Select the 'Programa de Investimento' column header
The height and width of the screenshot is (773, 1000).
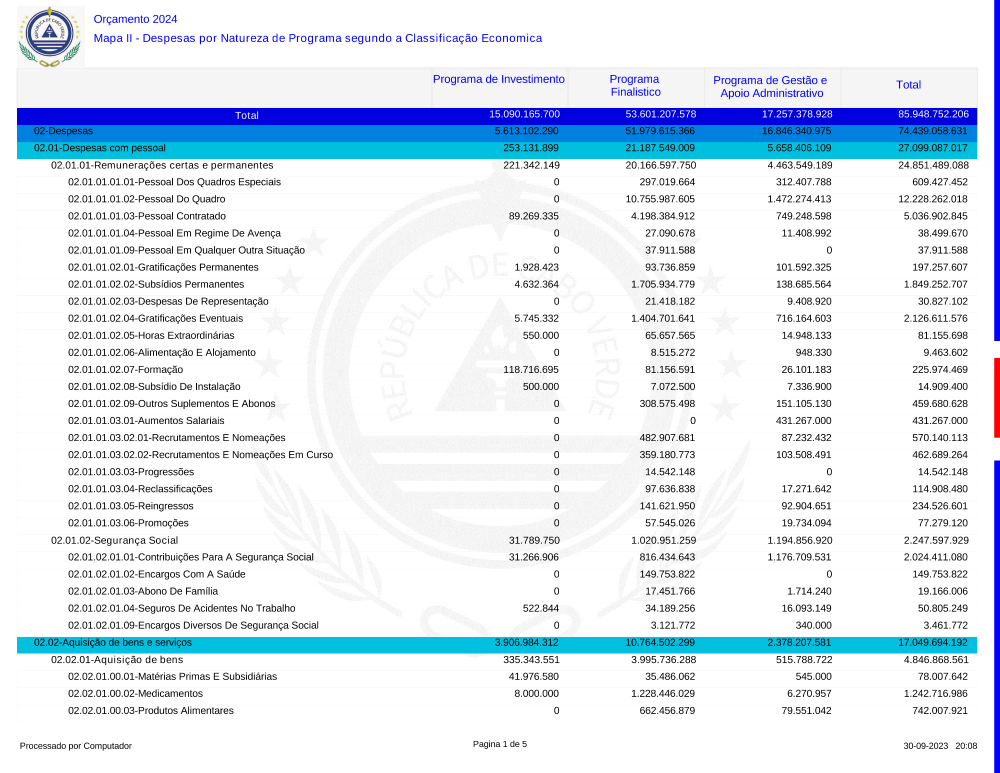pyautogui.click(x=498, y=80)
